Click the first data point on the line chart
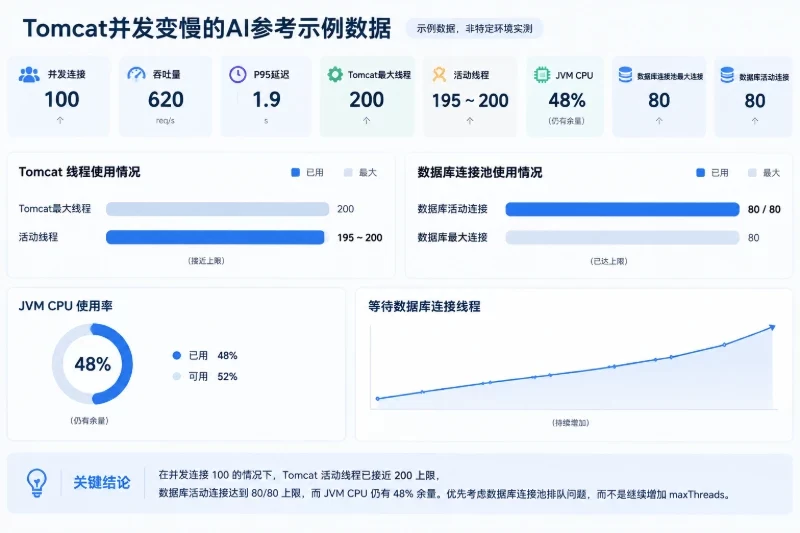800x533 pixels. [x=378, y=399]
